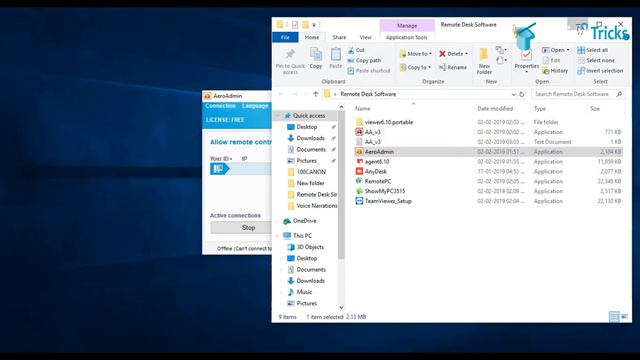
Task: Open the Delete dropdown arrow
Action: (467, 54)
